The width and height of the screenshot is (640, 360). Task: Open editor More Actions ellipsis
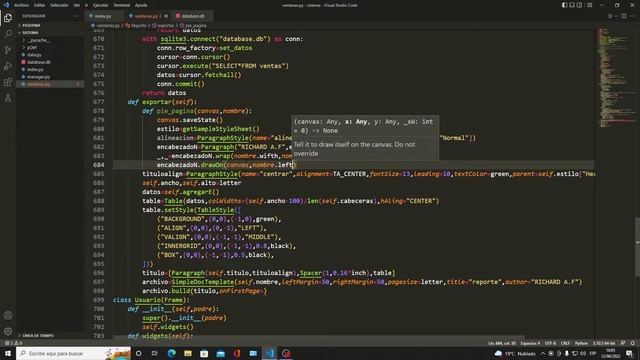tap(632, 16)
